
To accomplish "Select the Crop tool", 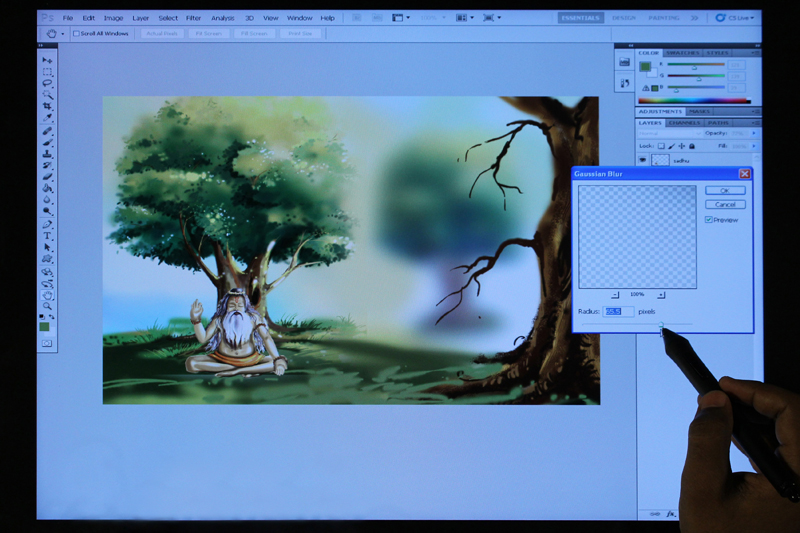I will coord(47,106).
